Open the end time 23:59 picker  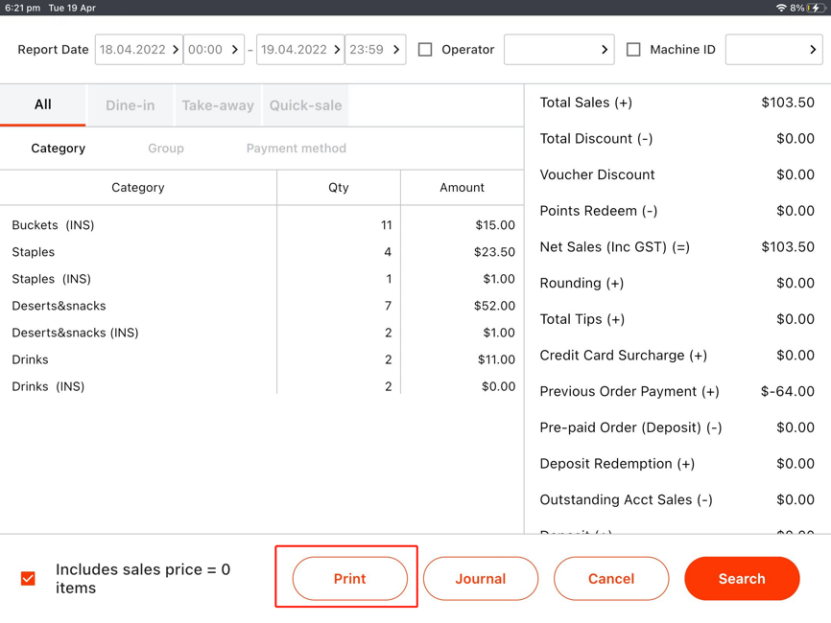point(375,50)
